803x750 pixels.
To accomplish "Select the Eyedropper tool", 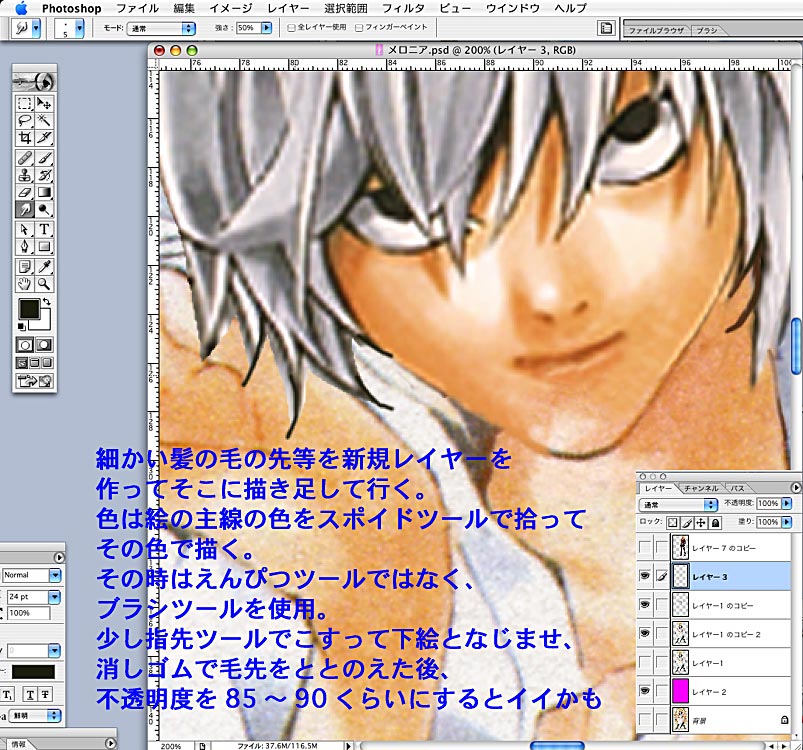I will [44, 267].
